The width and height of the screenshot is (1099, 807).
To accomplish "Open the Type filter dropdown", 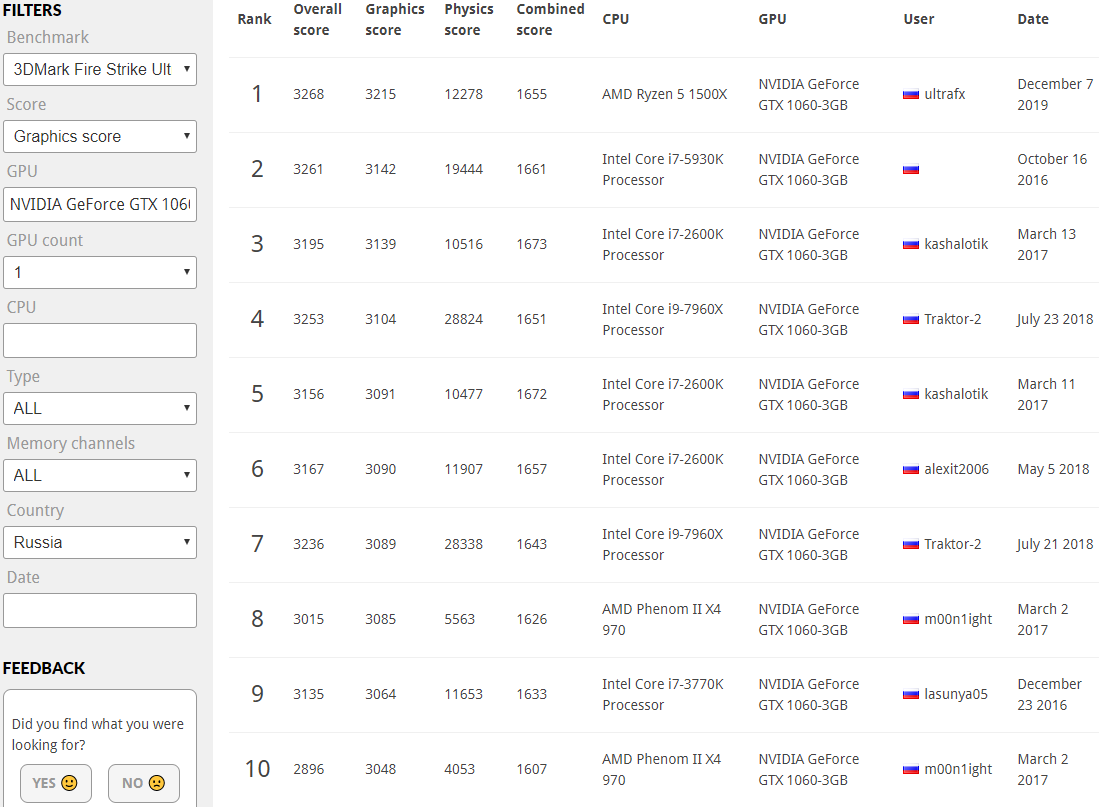I will pyautogui.click(x=100, y=408).
